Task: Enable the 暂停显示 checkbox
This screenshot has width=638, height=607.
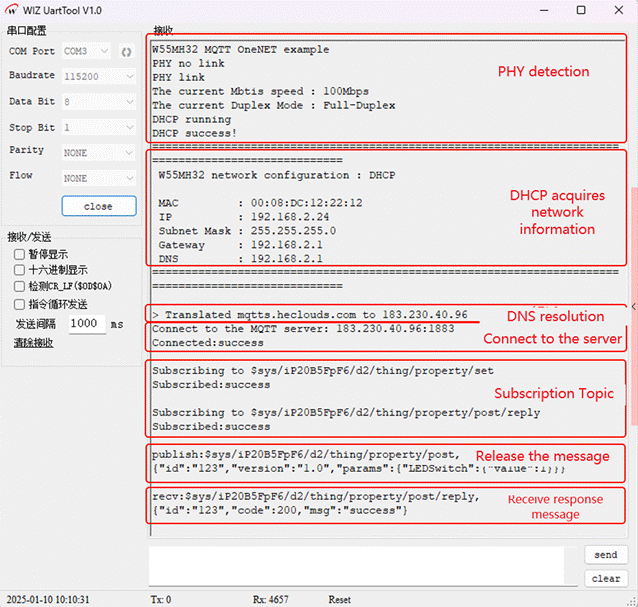Action: pos(19,254)
